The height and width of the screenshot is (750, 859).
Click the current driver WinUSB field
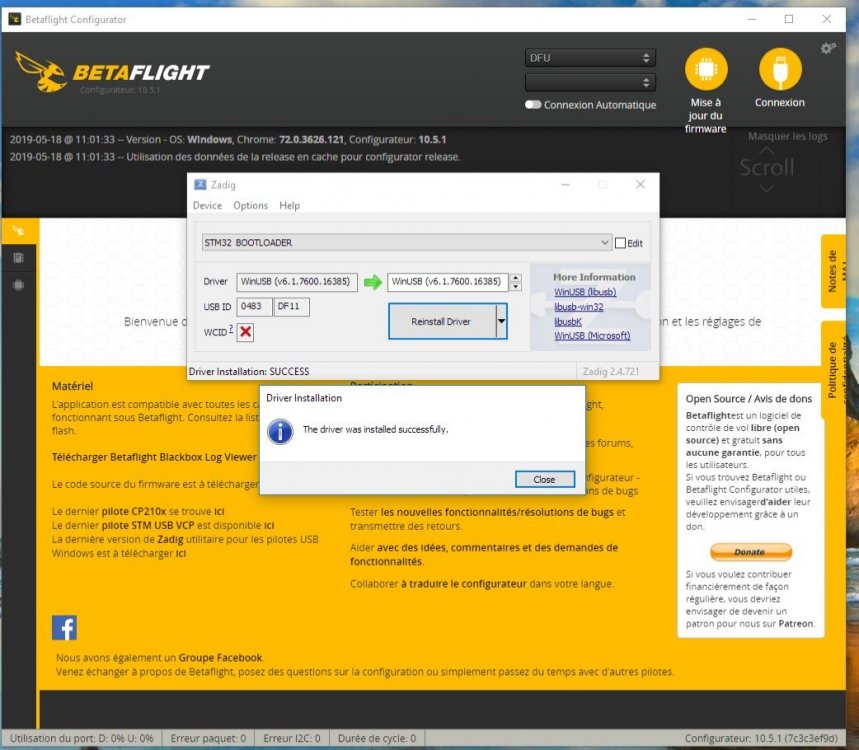coord(297,282)
